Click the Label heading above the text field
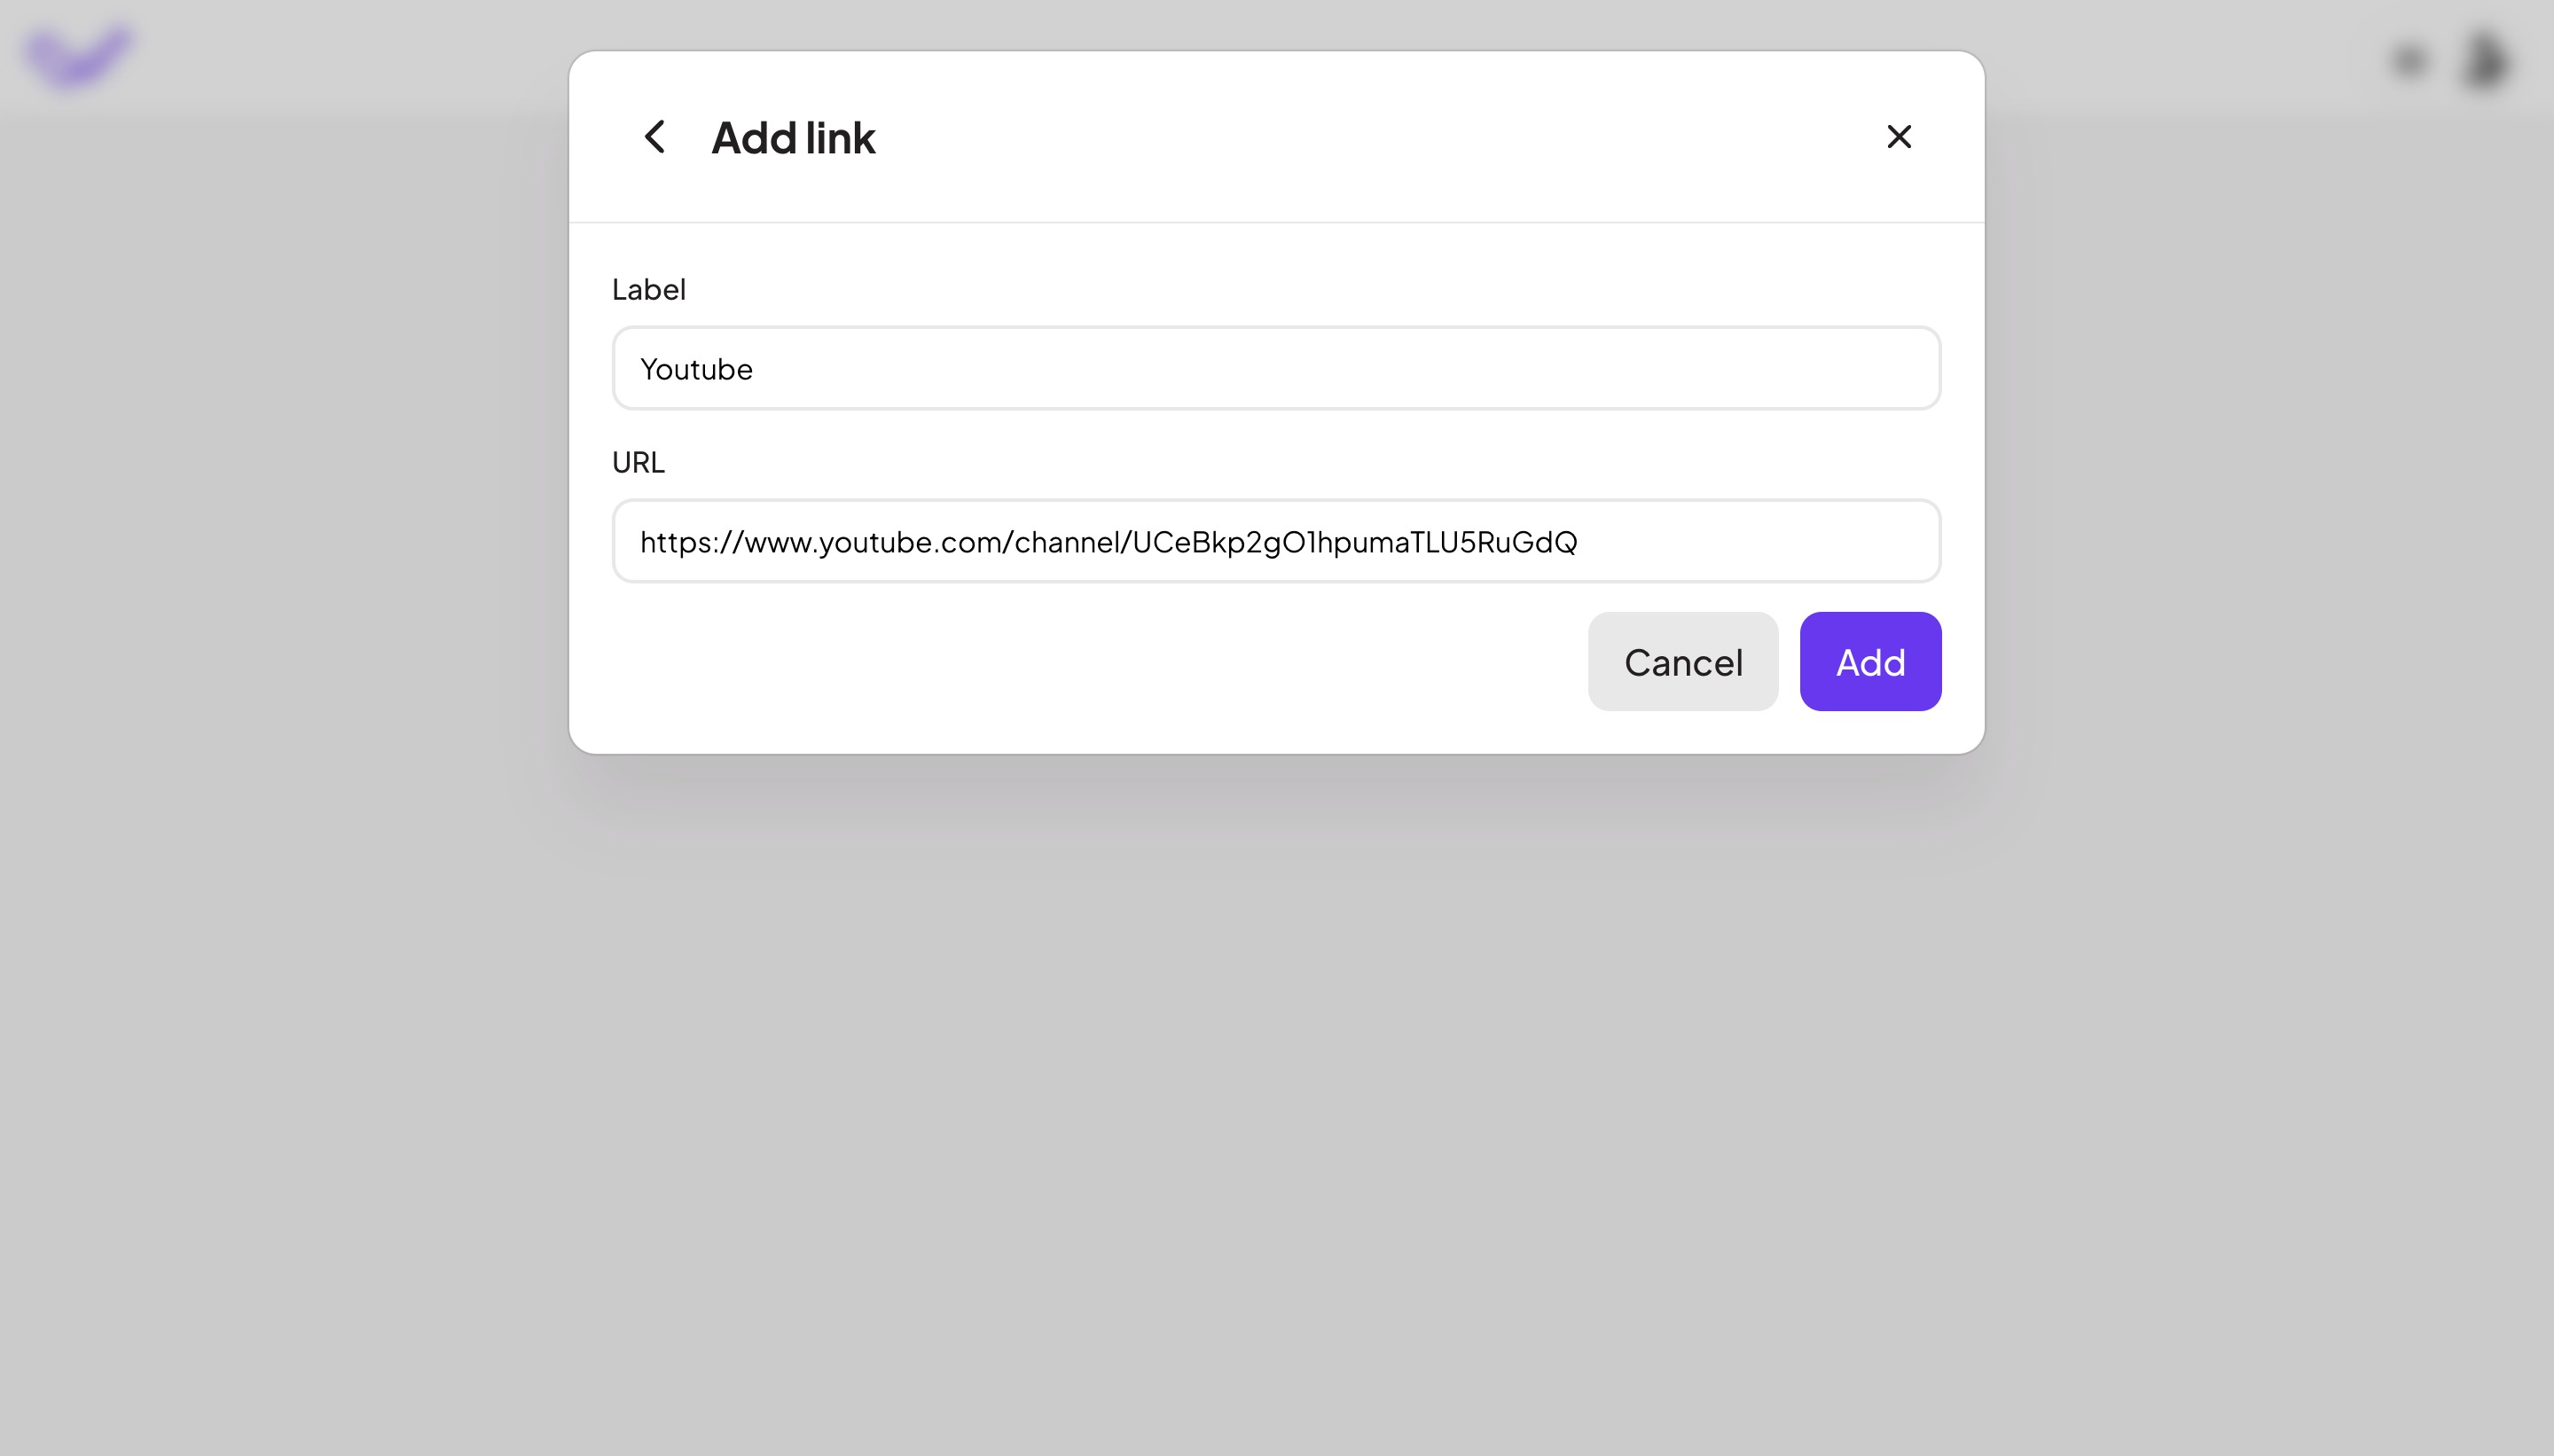 648,289
